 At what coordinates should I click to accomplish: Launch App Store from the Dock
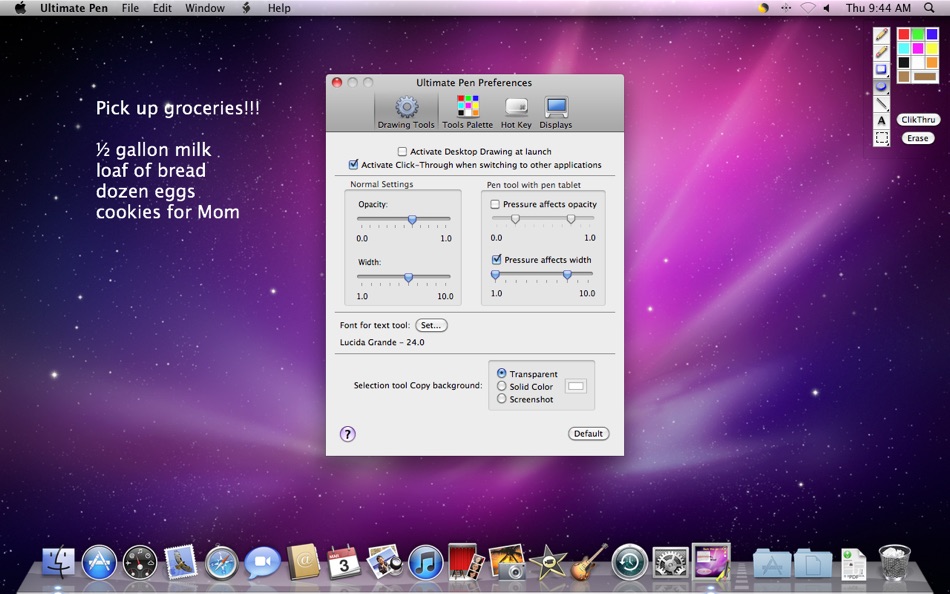99,562
